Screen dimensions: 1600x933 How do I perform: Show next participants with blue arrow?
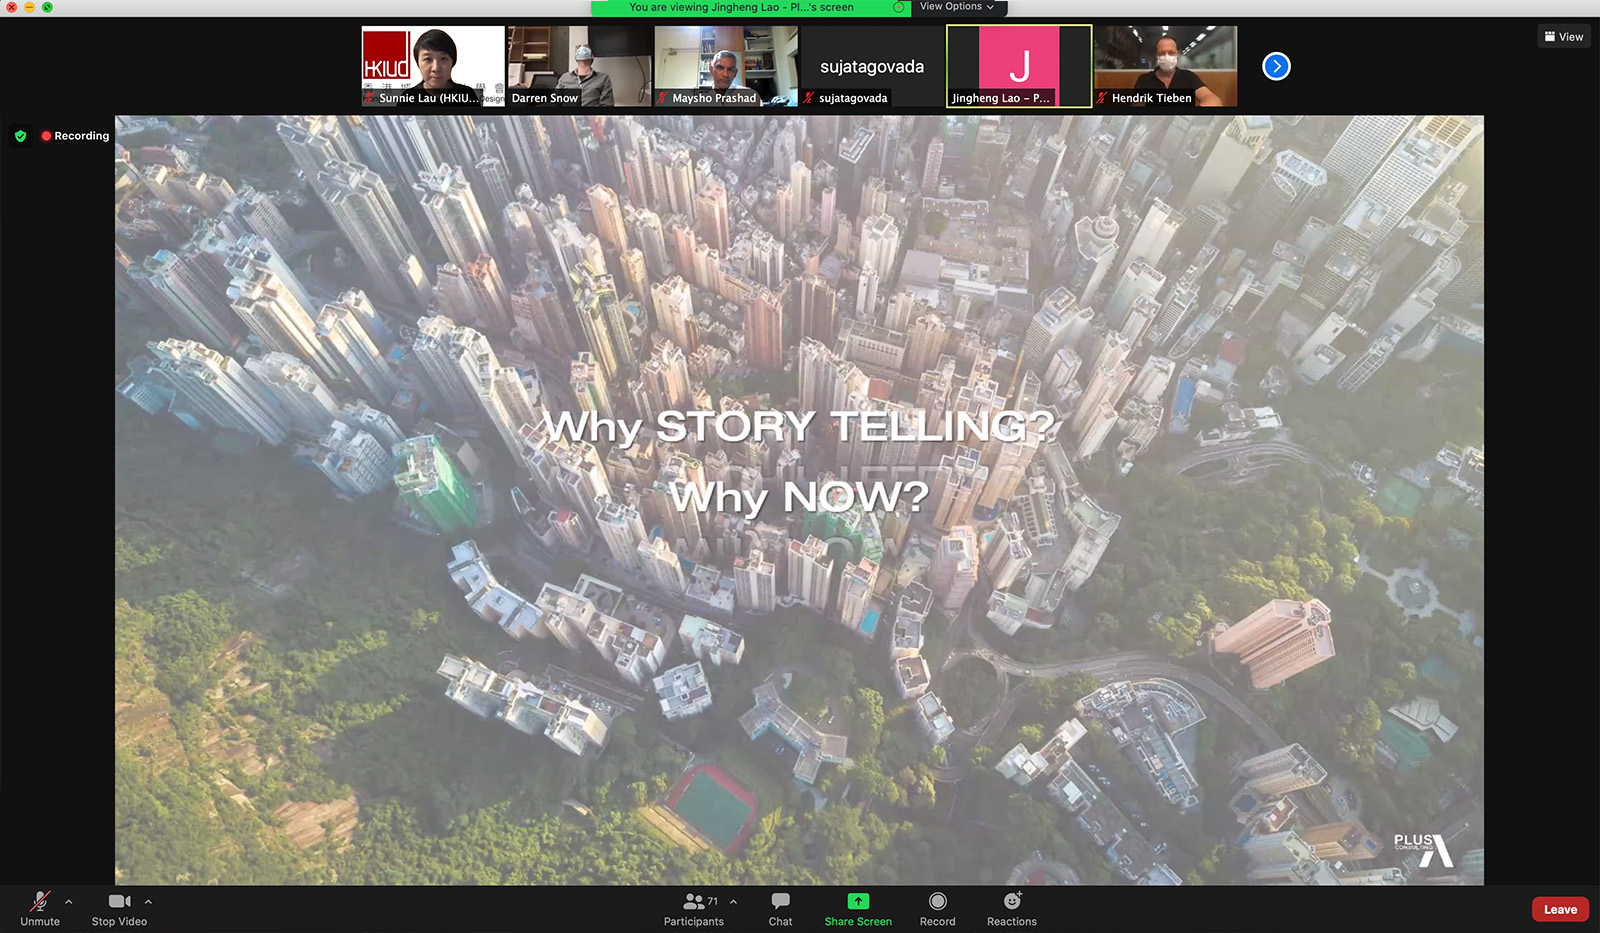(x=1276, y=67)
